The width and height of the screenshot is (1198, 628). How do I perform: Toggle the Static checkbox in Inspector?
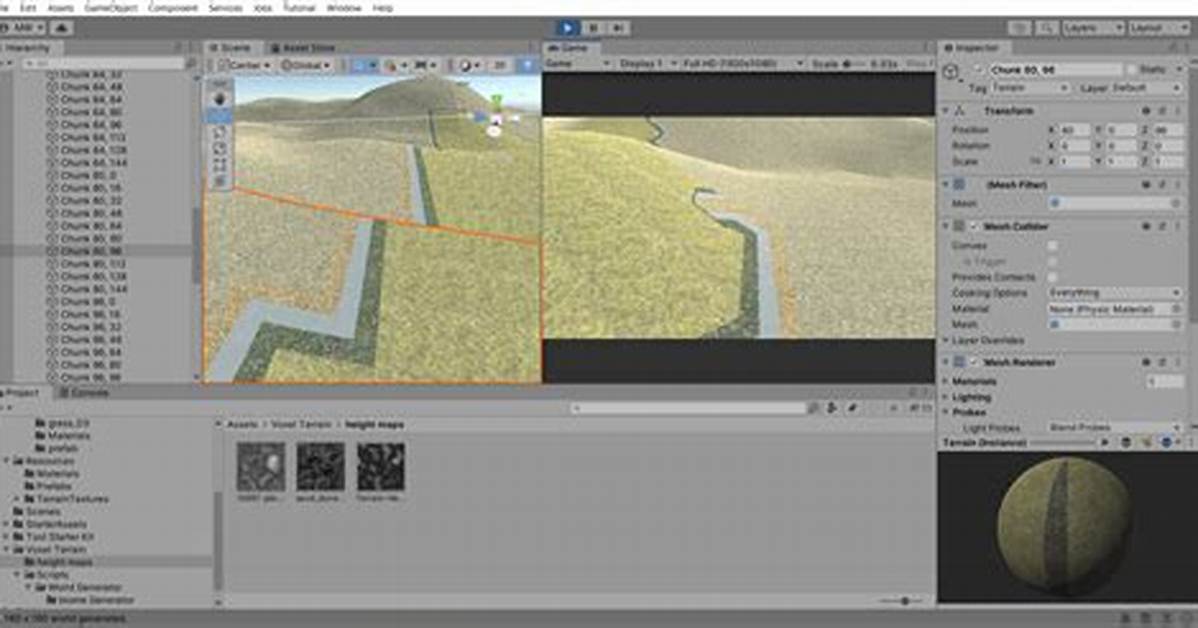[x=1133, y=70]
